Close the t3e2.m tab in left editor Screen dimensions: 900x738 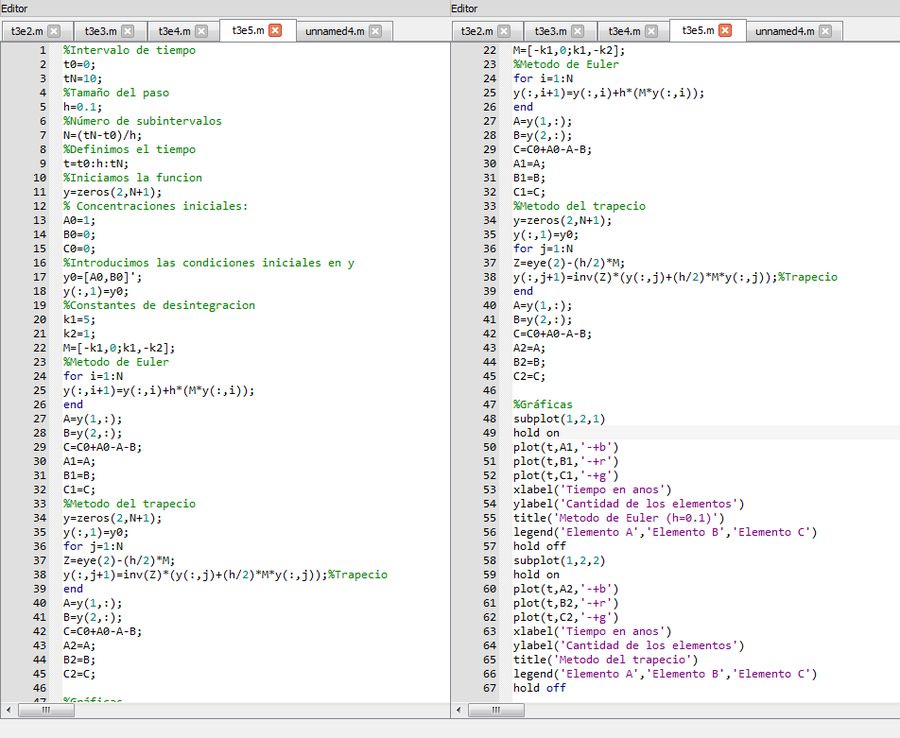pyautogui.click(x=54, y=31)
